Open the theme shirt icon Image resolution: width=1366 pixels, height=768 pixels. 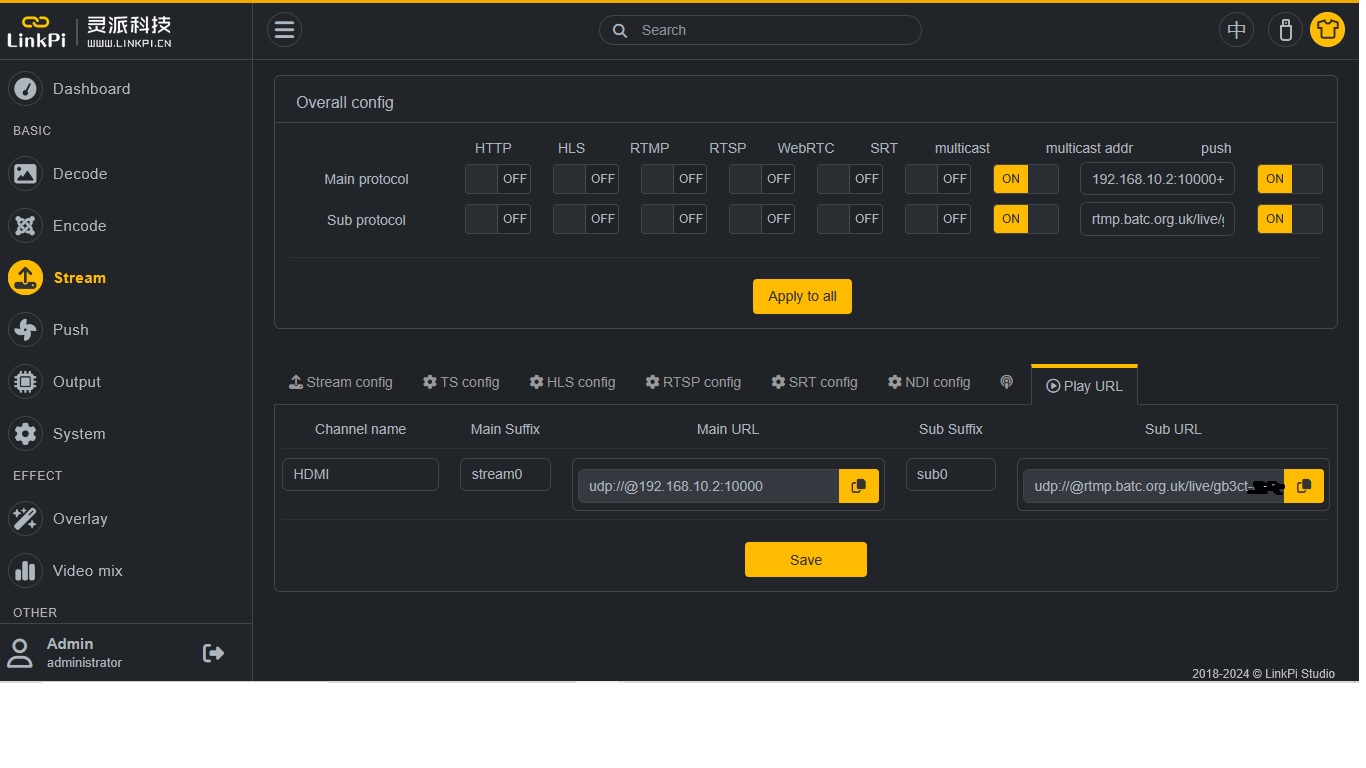coord(1327,30)
